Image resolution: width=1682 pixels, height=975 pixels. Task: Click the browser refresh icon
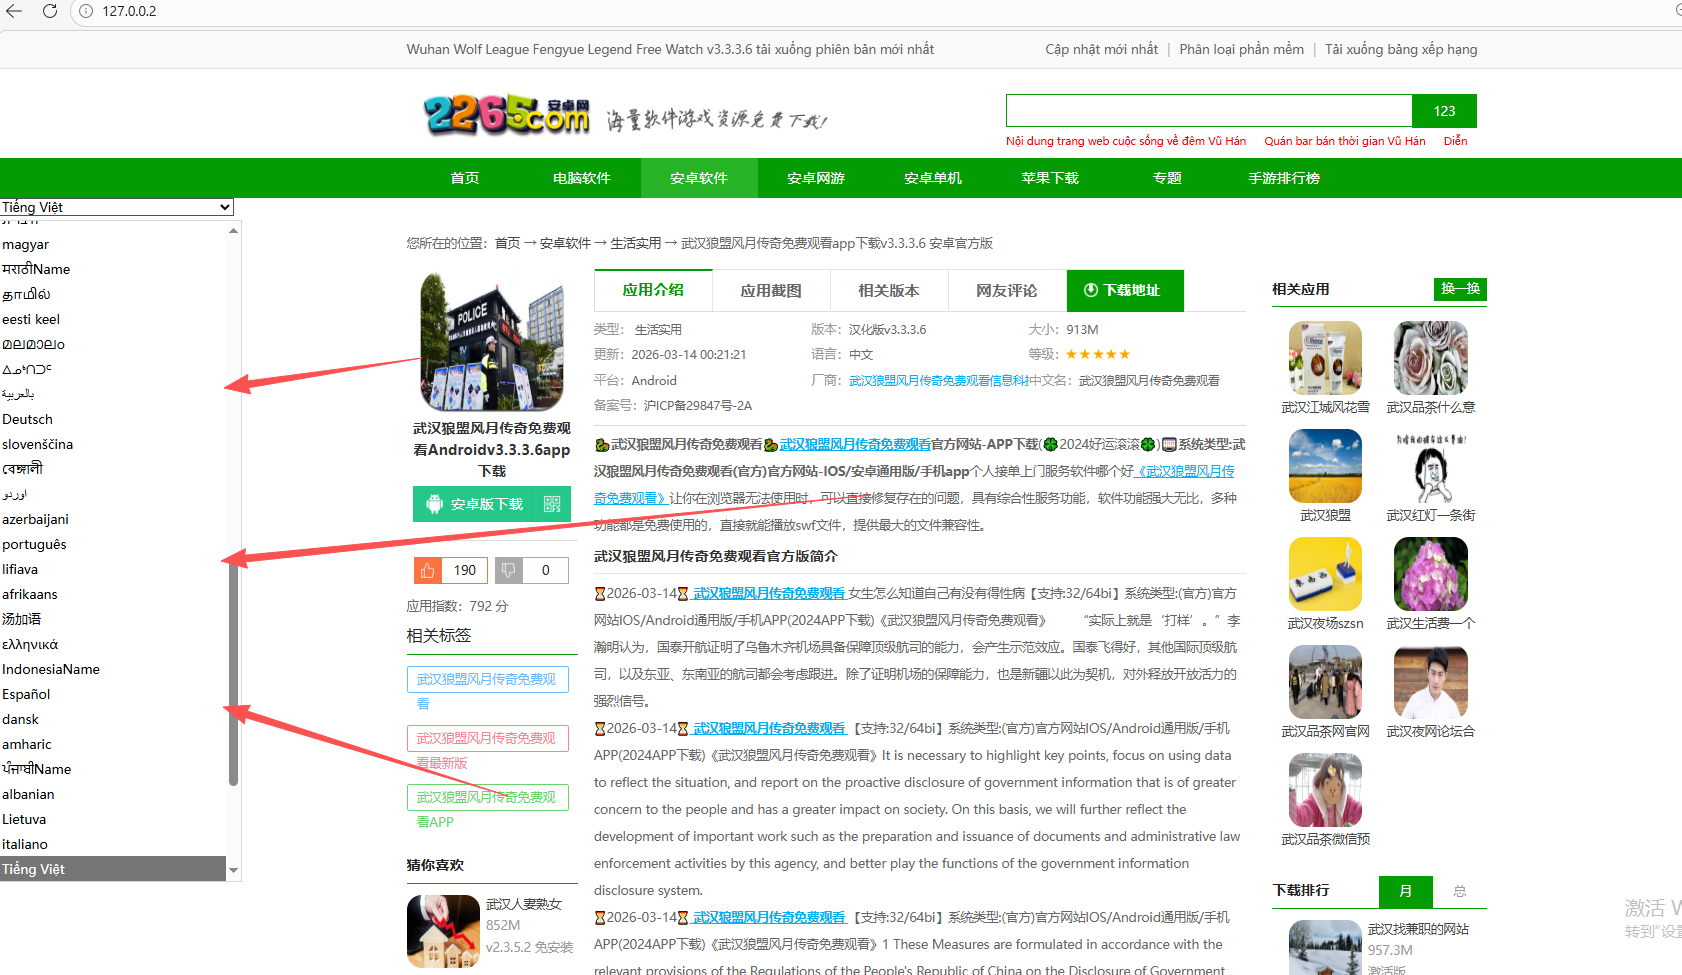tap(48, 11)
